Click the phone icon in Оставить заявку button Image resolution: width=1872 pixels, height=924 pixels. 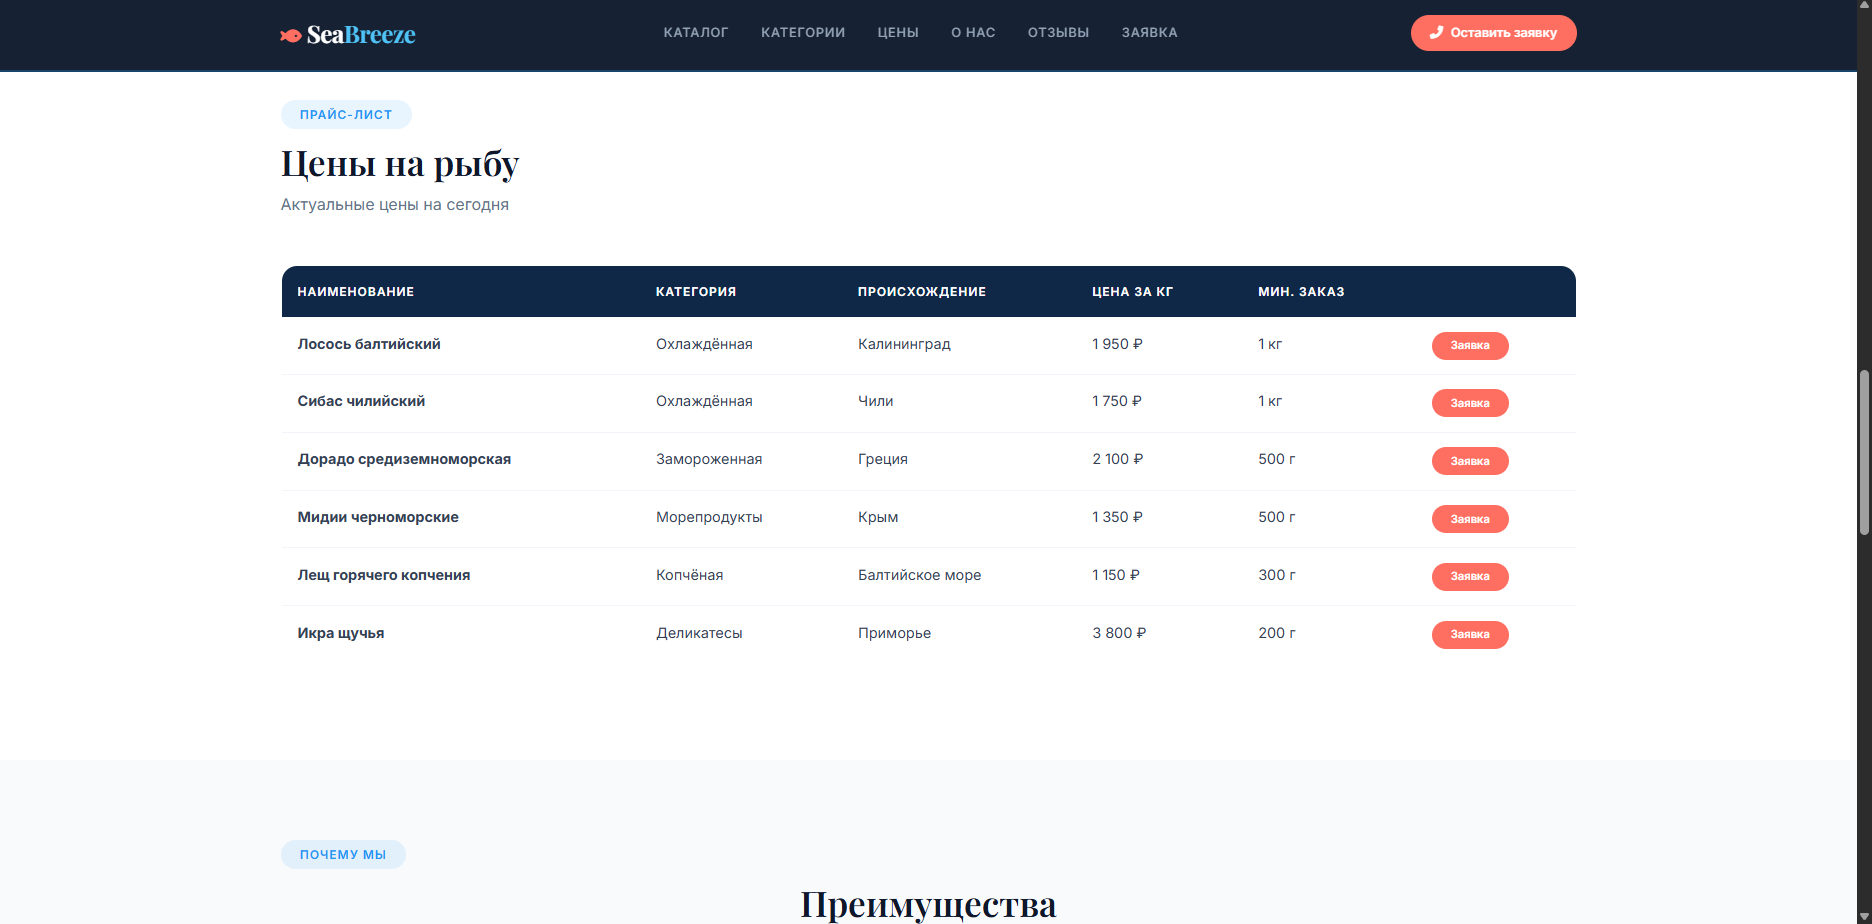coord(1437,33)
